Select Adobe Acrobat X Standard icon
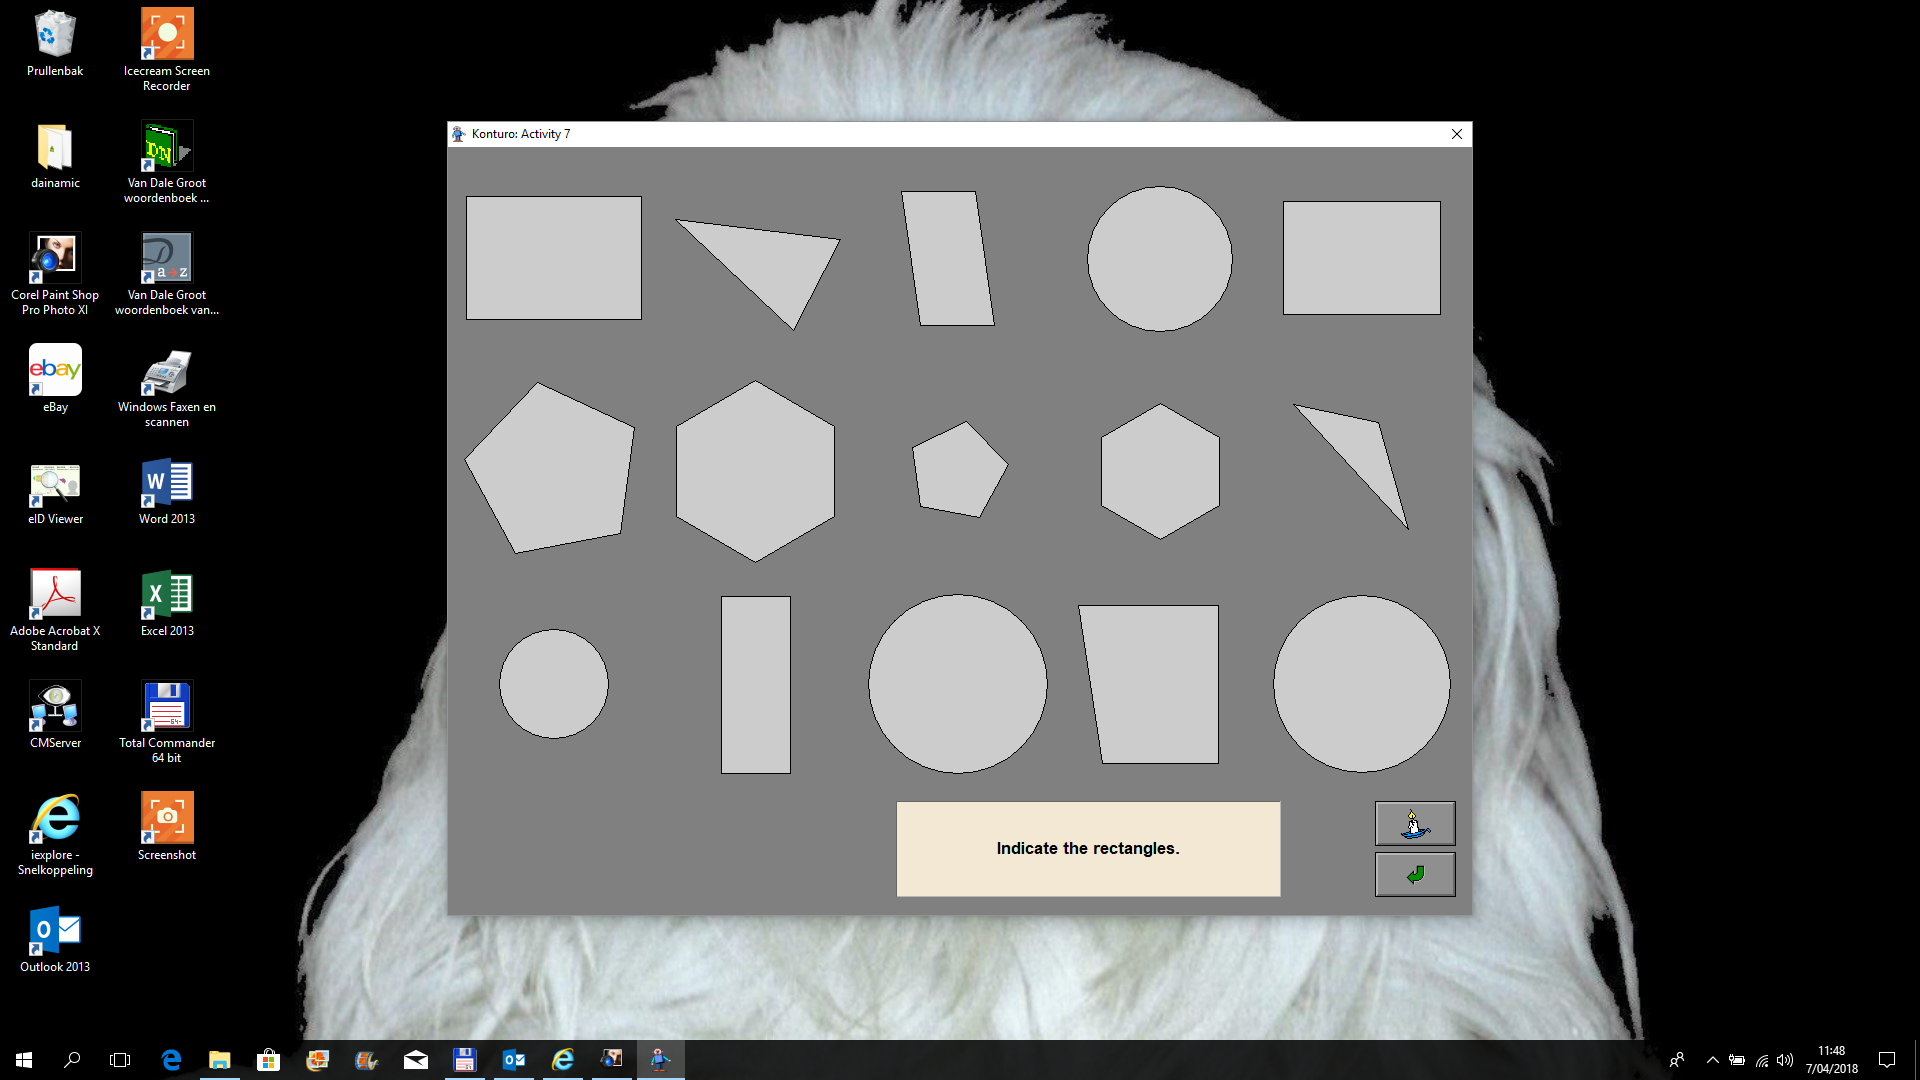The image size is (1920, 1080). [x=55, y=610]
